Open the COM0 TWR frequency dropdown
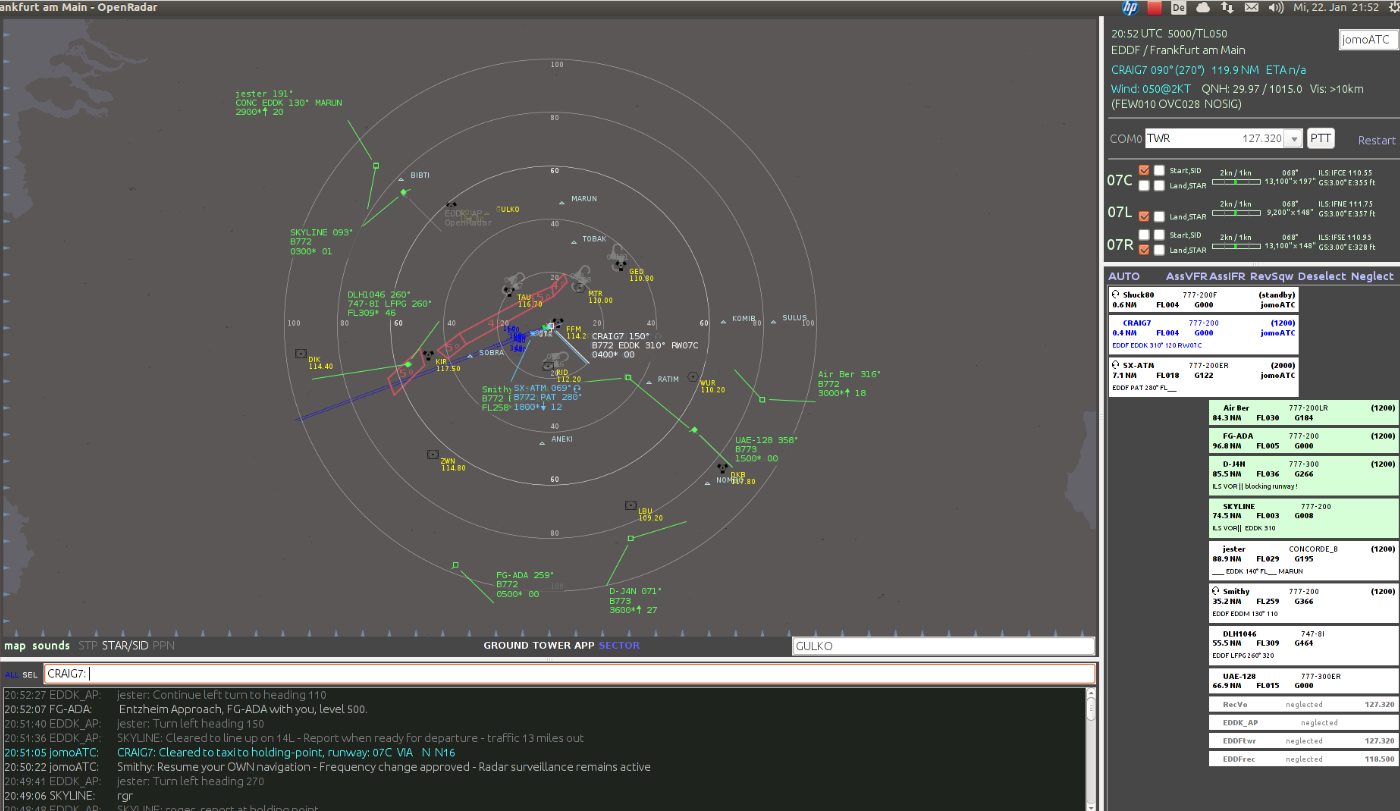The width and height of the screenshot is (1400, 811). (x=1293, y=139)
